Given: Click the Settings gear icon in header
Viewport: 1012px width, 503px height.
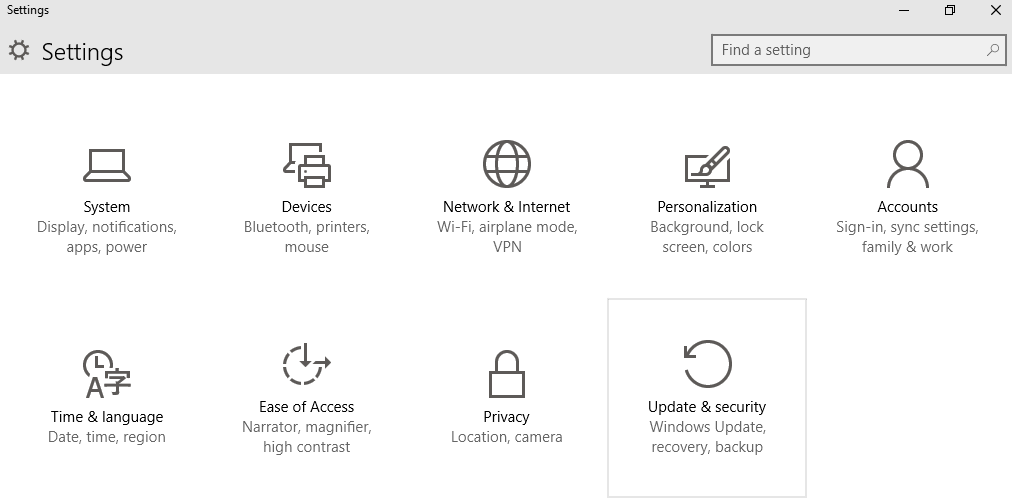Looking at the screenshot, I should [x=19, y=50].
